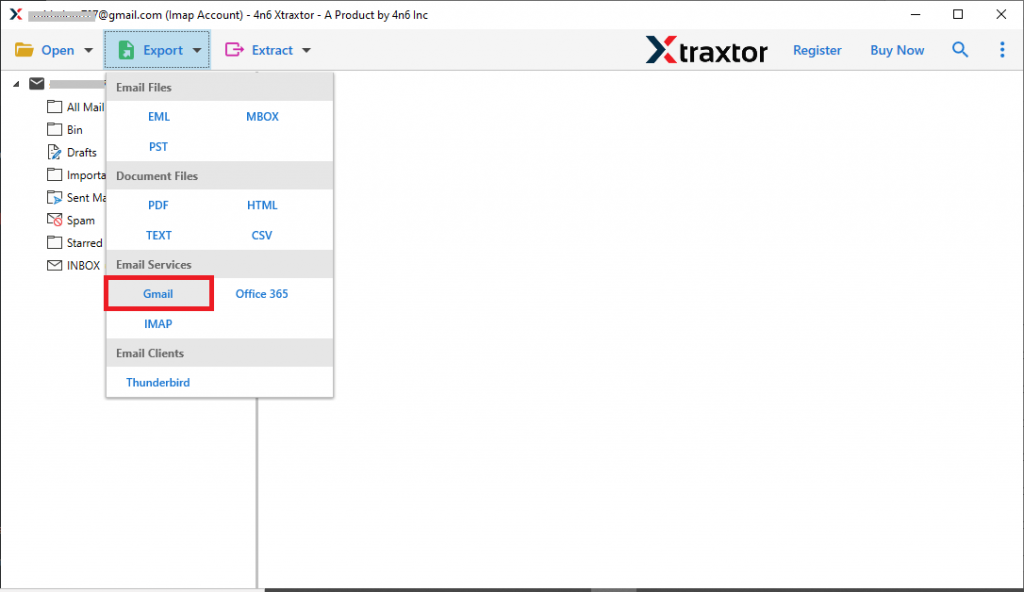Expand the Open dropdown arrow
Viewport: 1024px width, 592px height.
pyautogui.click(x=88, y=49)
